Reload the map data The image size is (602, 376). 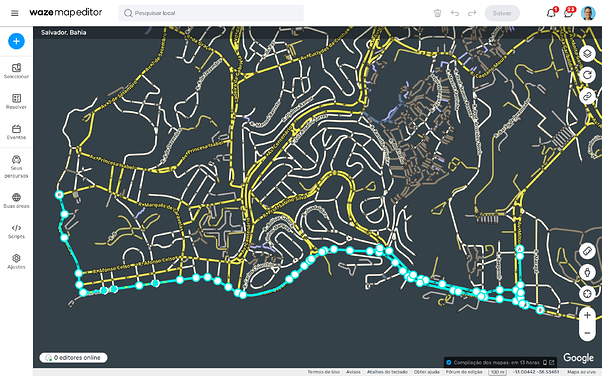pos(587,75)
